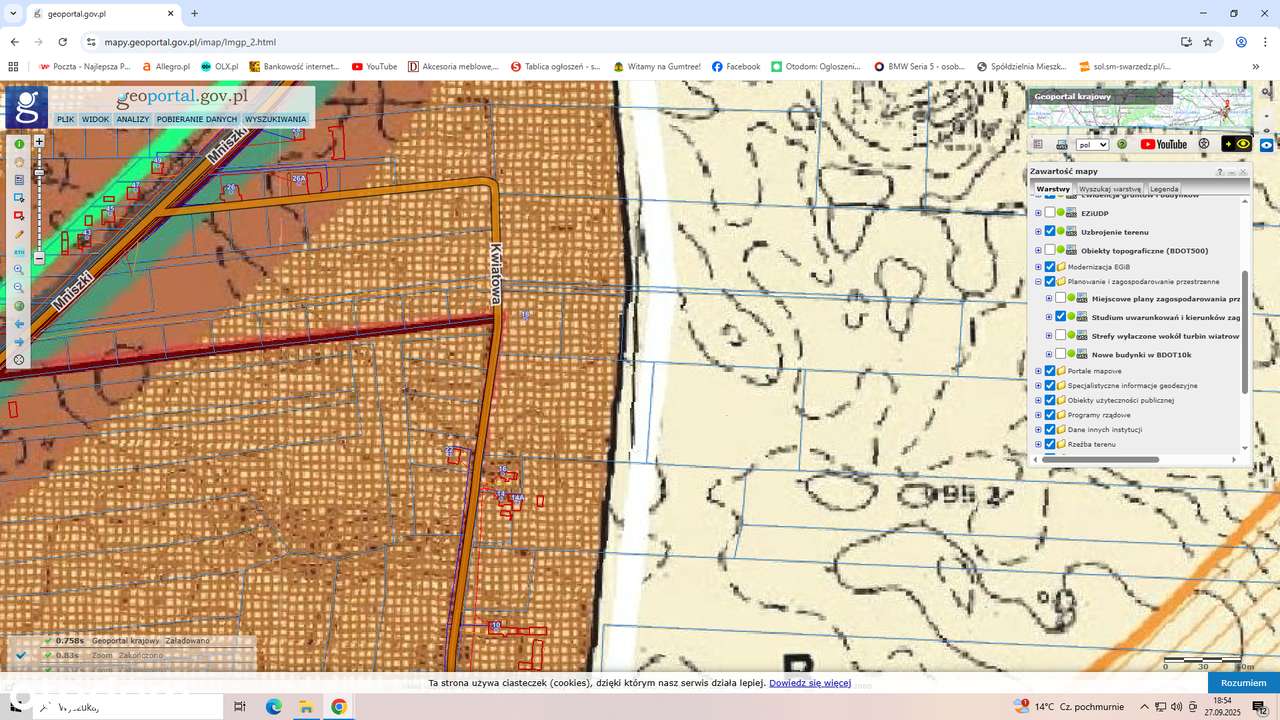Open the WIDOK menu
Image resolution: width=1280 pixels, height=720 pixels.
click(x=96, y=119)
